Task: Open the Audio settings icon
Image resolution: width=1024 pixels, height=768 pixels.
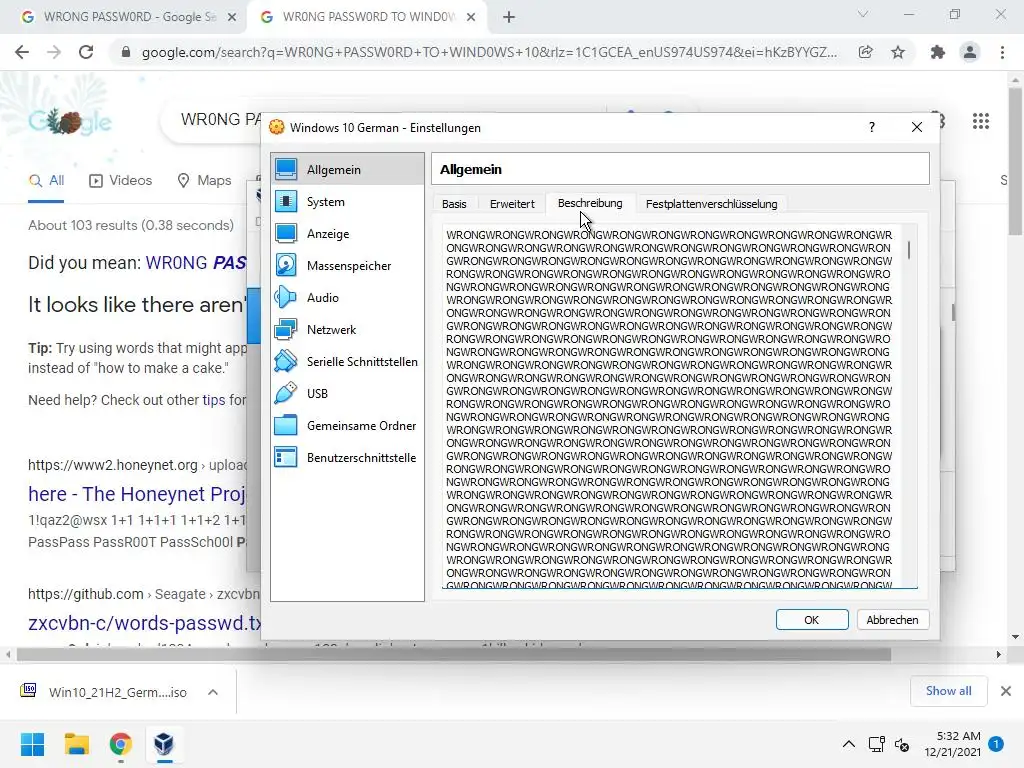Action: 286,297
